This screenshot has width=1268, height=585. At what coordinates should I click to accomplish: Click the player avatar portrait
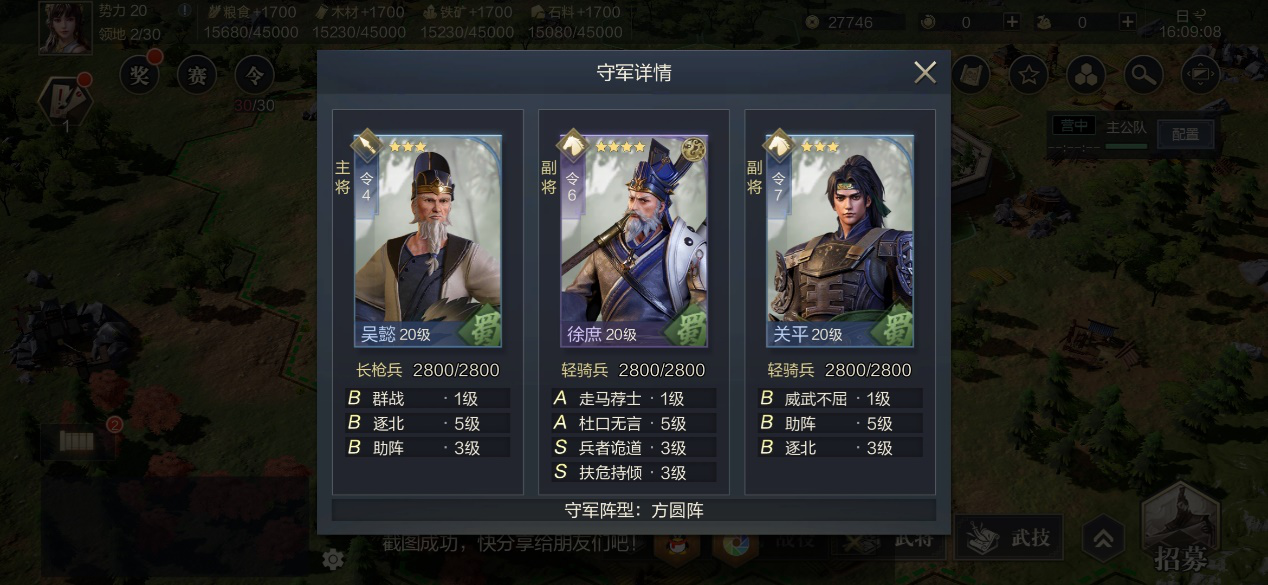[x=65, y=26]
